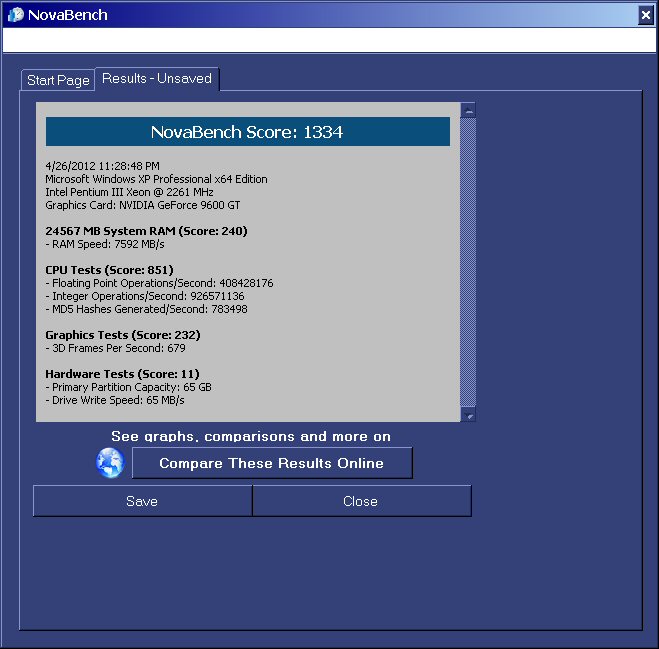
Task: Close the NovaBench window with X button
Action: 646,15
